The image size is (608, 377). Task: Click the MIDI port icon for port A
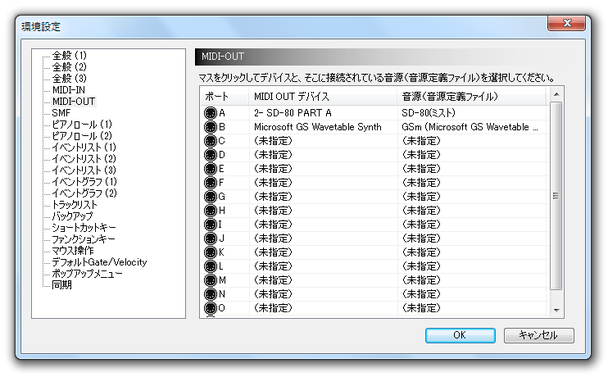pyautogui.click(x=210, y=113)
